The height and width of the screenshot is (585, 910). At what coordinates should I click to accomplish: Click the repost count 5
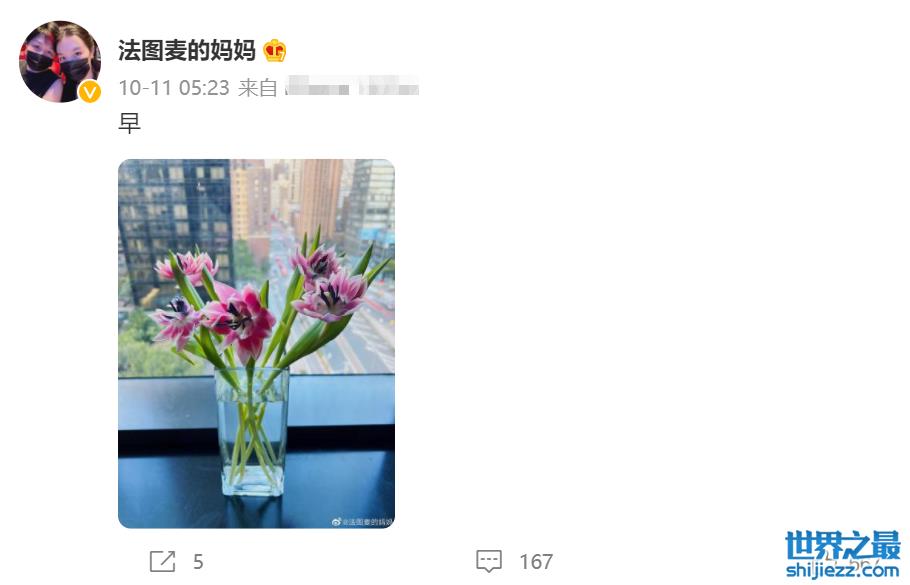click(198, 562)
